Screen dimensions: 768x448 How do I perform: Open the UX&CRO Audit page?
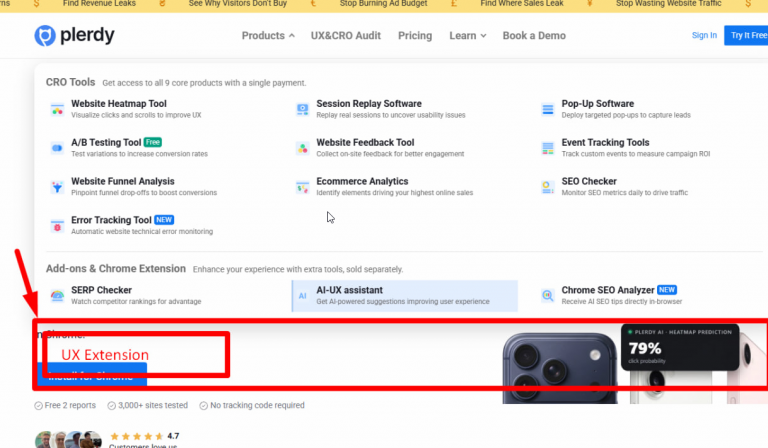point(346,36)
